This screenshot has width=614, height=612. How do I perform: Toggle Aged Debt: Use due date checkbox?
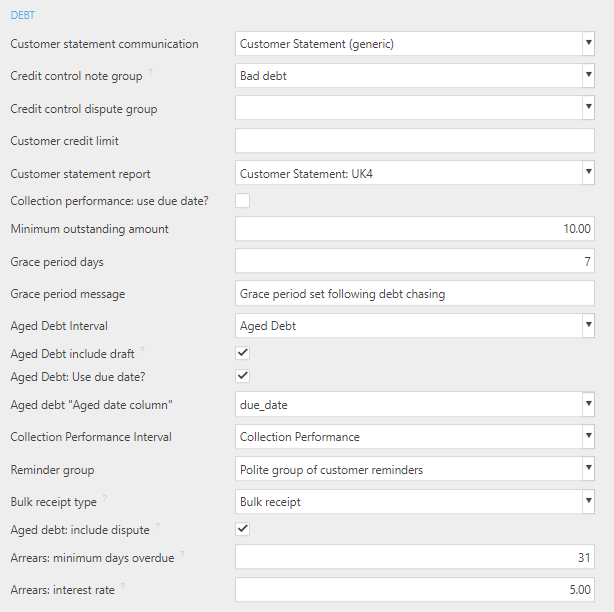(242, 376)
